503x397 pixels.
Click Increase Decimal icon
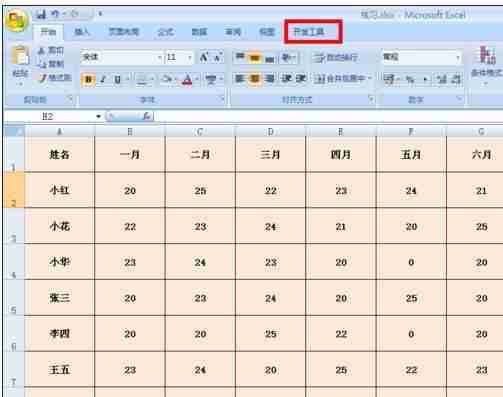(442, 79)
